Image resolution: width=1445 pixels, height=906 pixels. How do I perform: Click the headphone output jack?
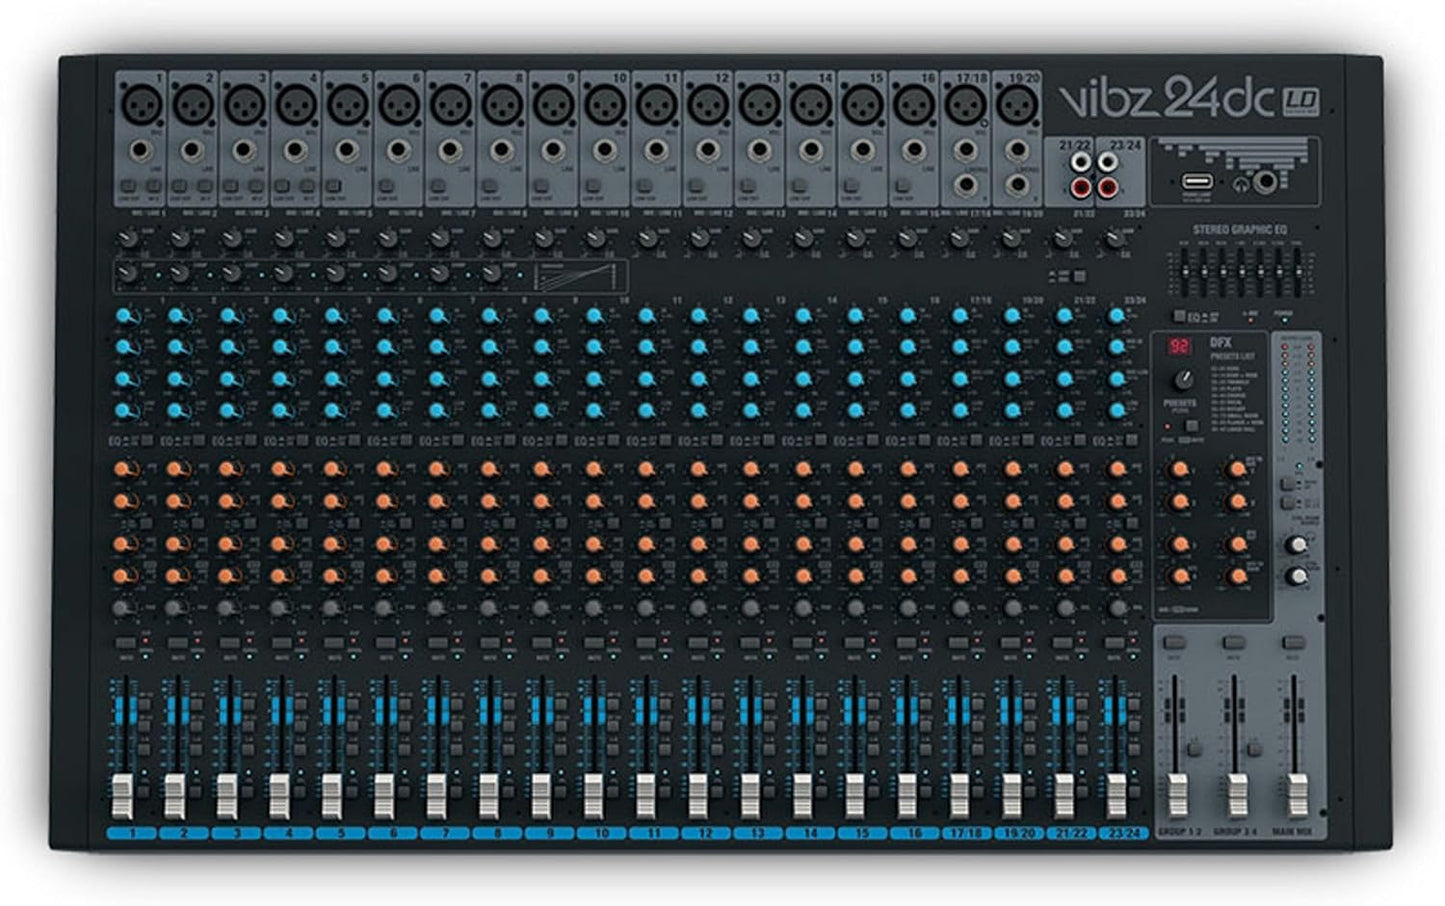pos(1268,181)
